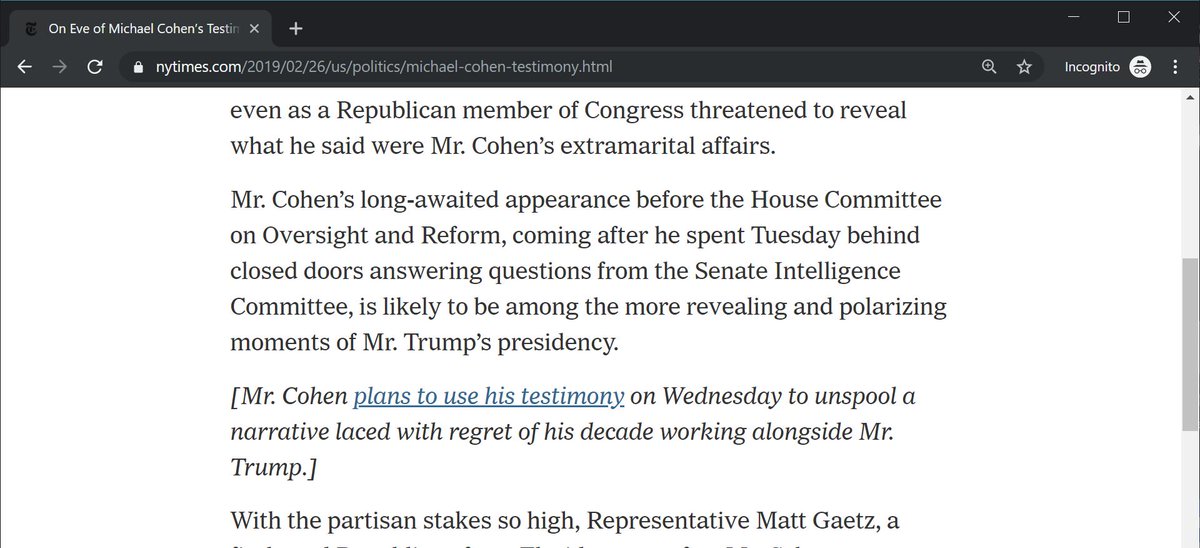Click the NYT favicon on the tab
The width and height of the screenshot is (1200, 548).
tap(30, 28)
